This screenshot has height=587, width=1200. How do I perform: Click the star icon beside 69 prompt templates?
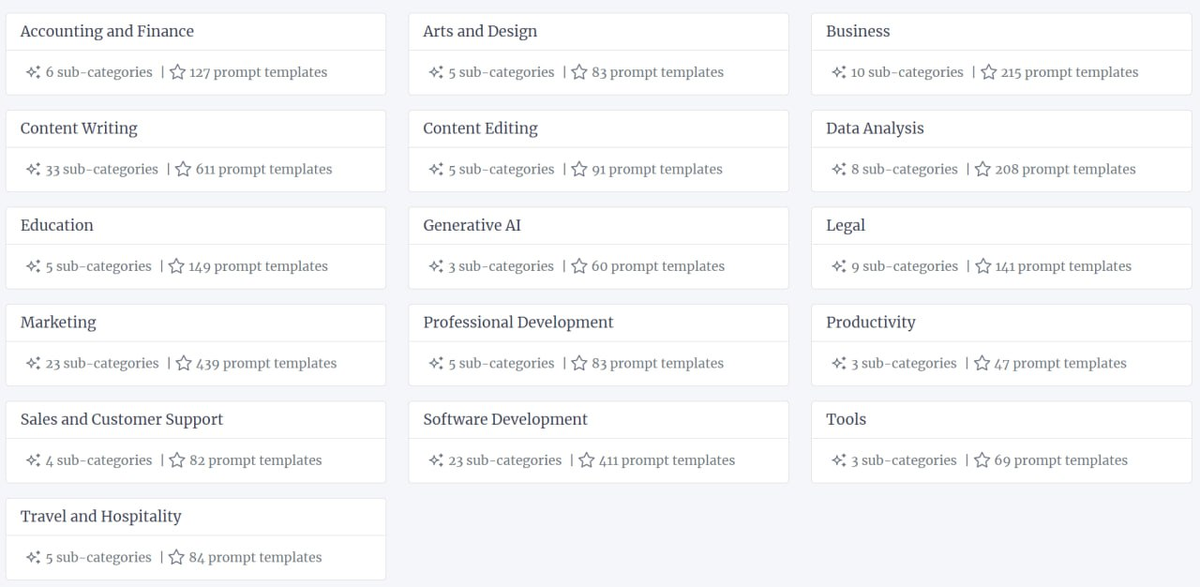point(982,460)
